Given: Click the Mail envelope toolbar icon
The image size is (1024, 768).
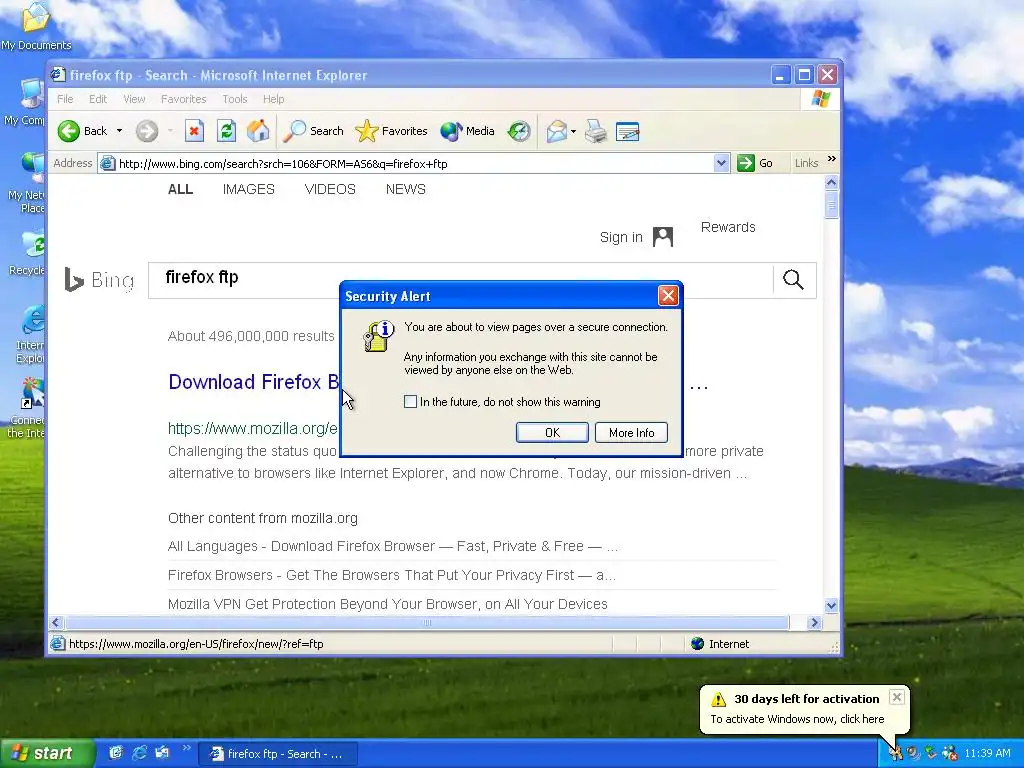Looking at the screenshot, I should 556,131.
